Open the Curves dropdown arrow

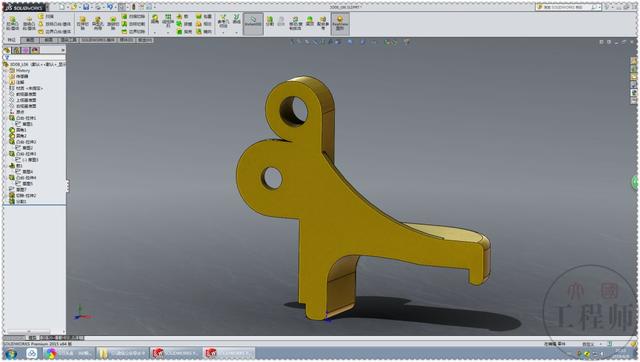pos(237,32)
